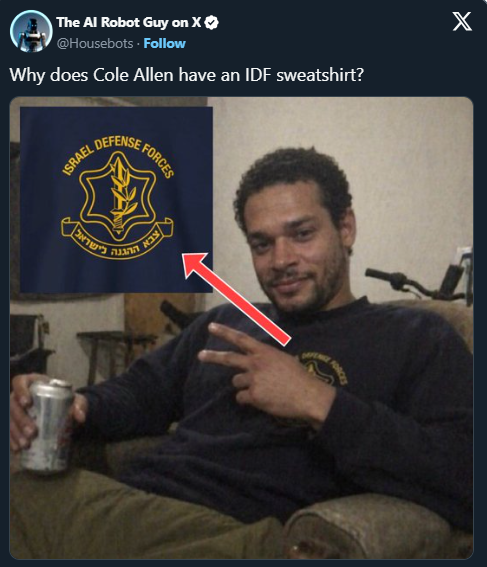
Task: Click the word "sweatshirt?" in the tweet
Action: 320,75
